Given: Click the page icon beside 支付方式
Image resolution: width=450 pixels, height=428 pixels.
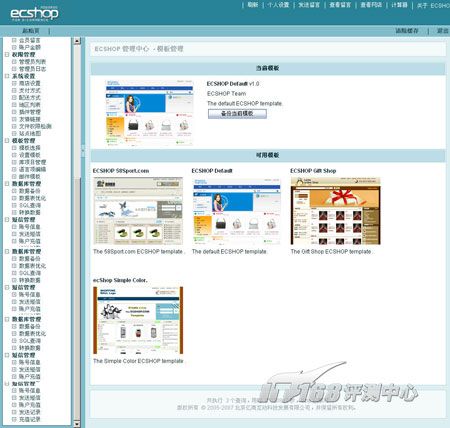Looking at the screenshot, I should click(x=14, y=90).
